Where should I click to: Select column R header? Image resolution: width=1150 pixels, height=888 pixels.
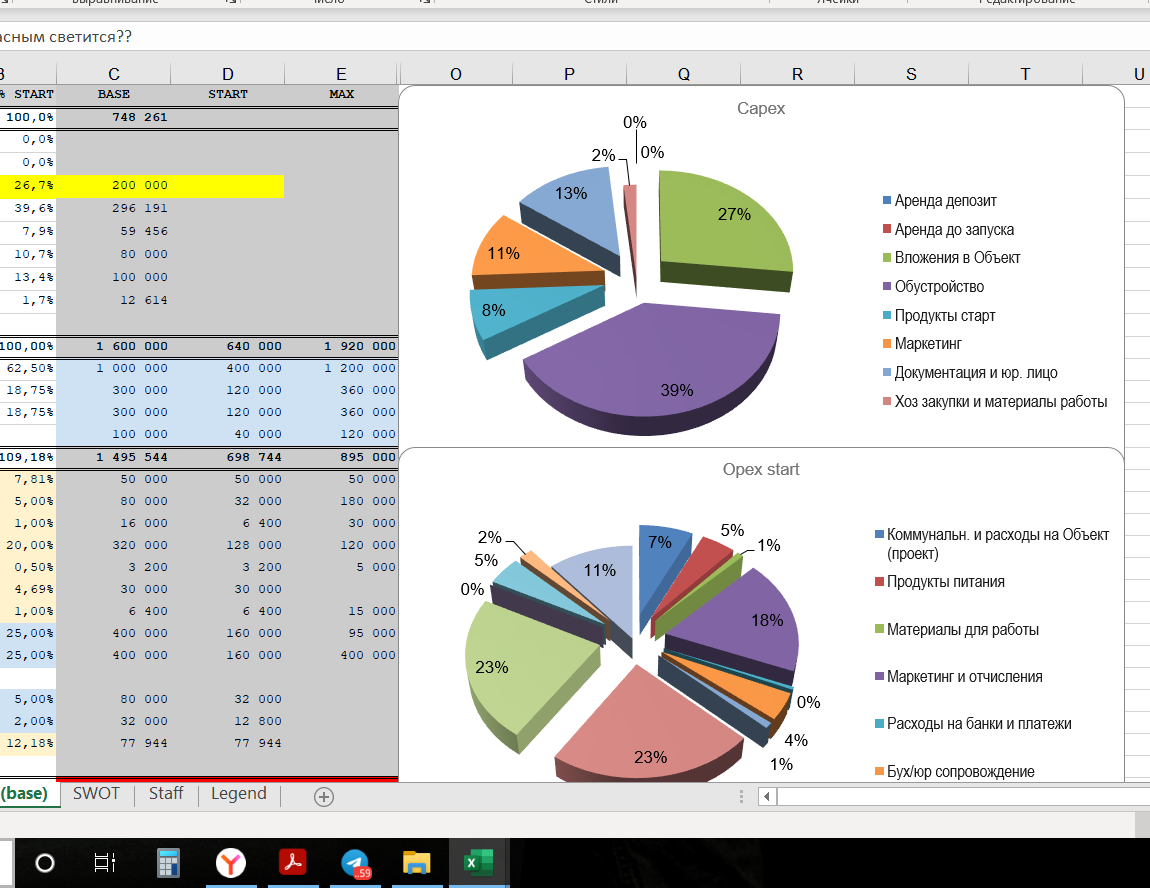tap(797, 74)
